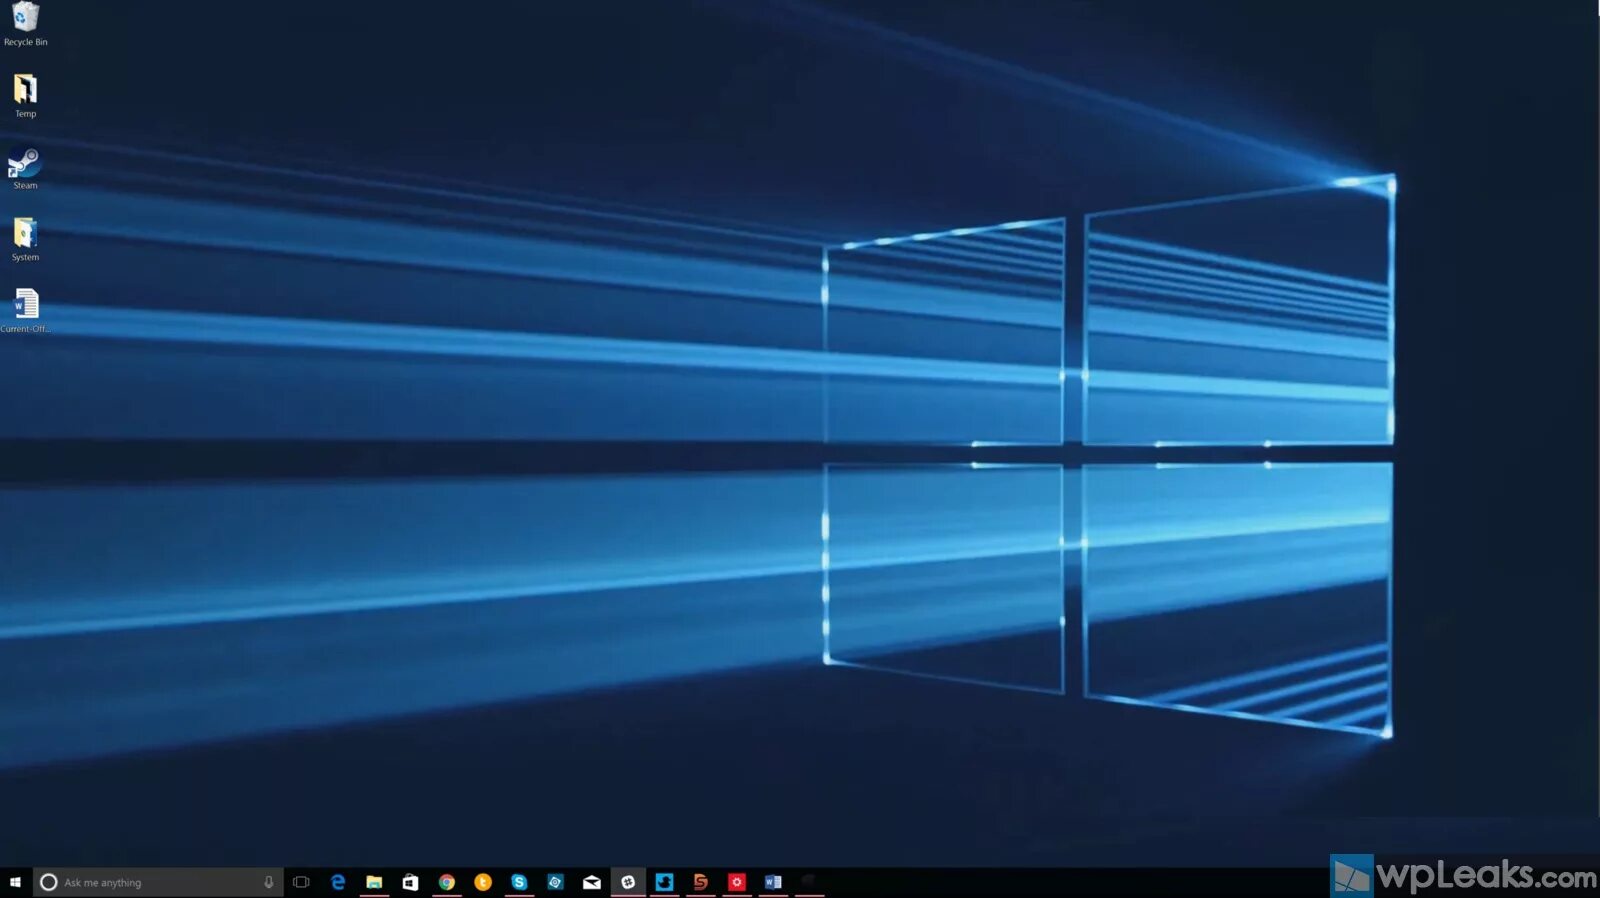Viewport: 1600px width, 898px height.
Task: Switch to the Slack hashtag taskbar icon
Action: [628, 882]
